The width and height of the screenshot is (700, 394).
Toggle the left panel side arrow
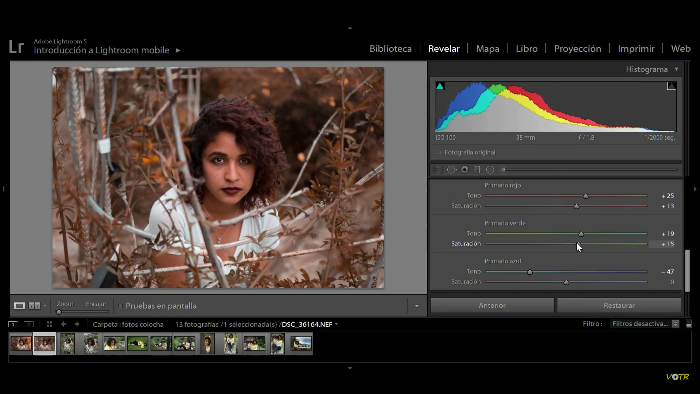(4, 189)
